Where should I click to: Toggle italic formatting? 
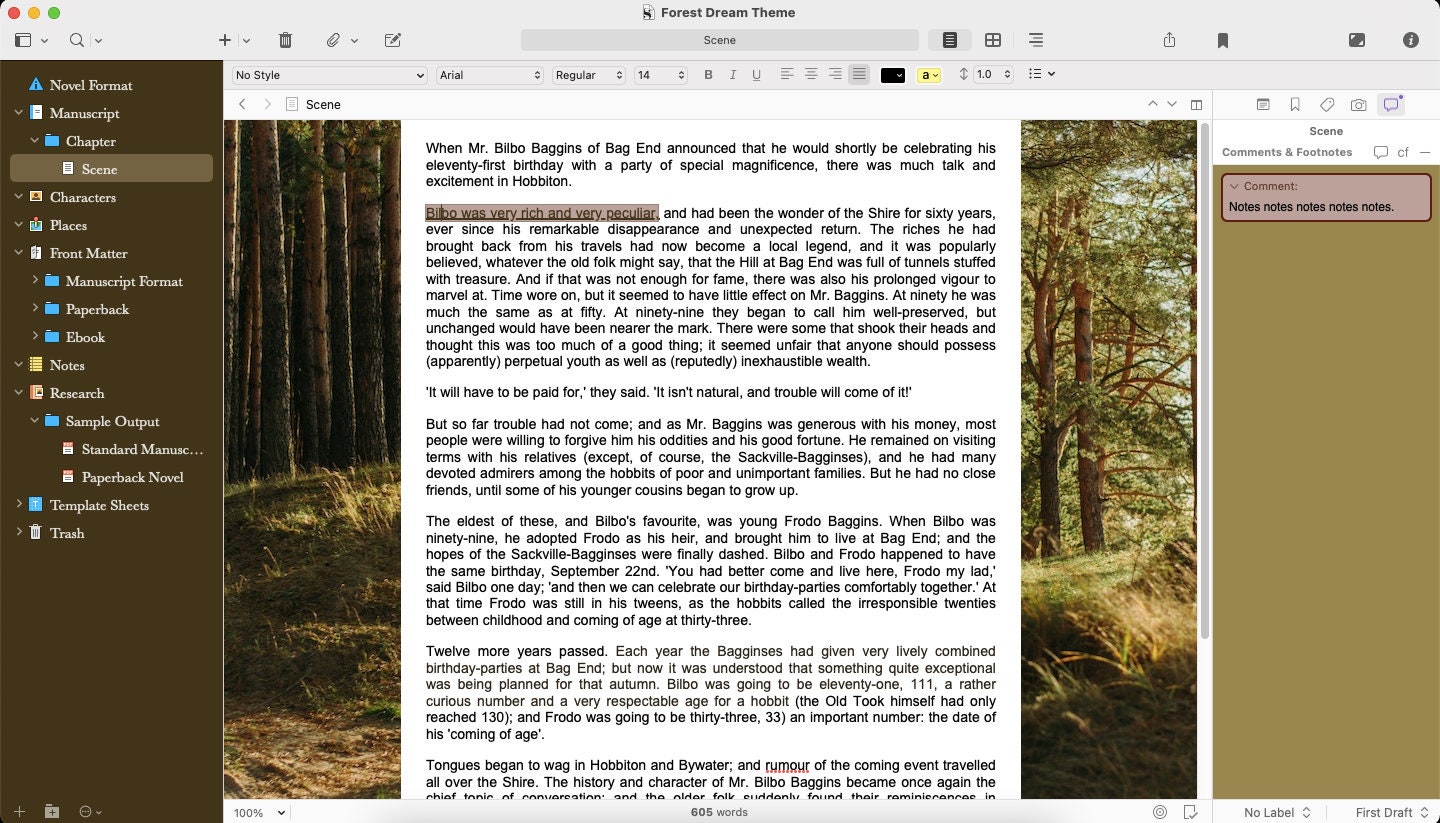coord(733,74)
